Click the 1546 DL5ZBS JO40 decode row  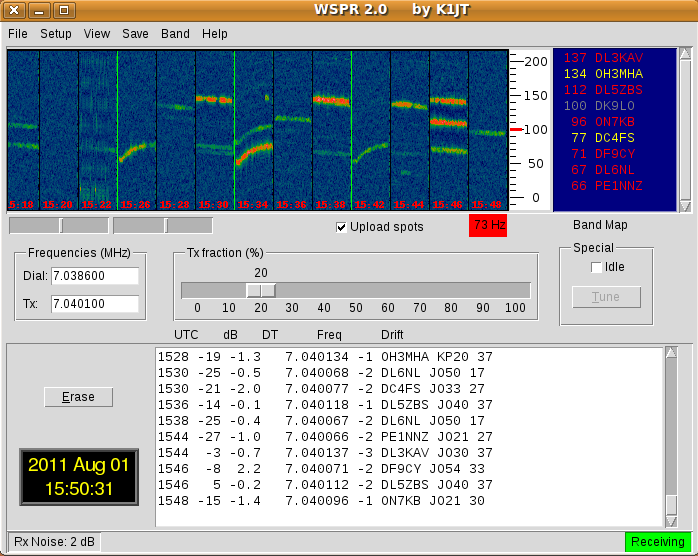(x=325, y=485)
